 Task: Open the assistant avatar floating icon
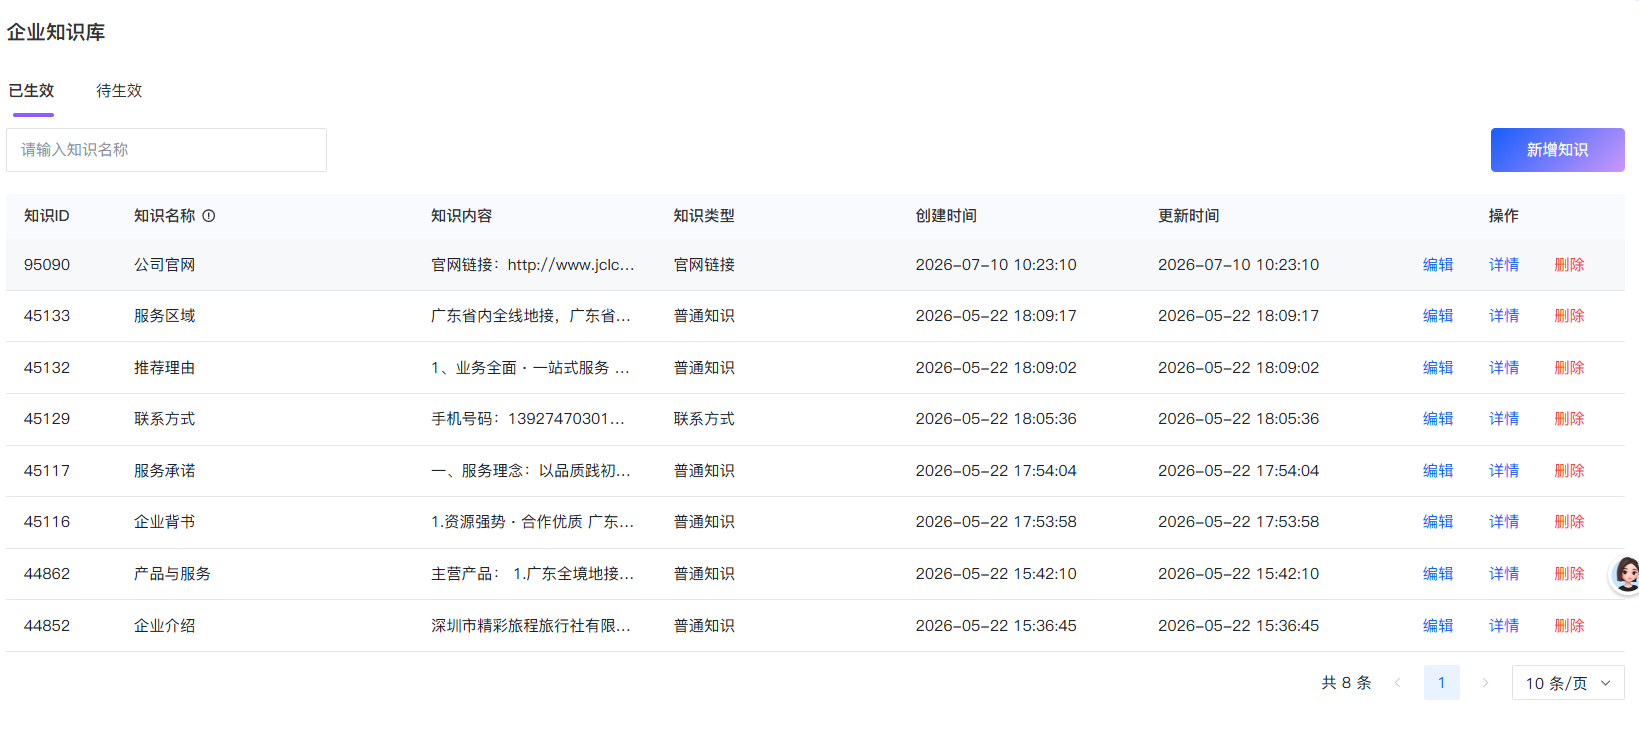pyautogui.click(x=1625, y=575)
